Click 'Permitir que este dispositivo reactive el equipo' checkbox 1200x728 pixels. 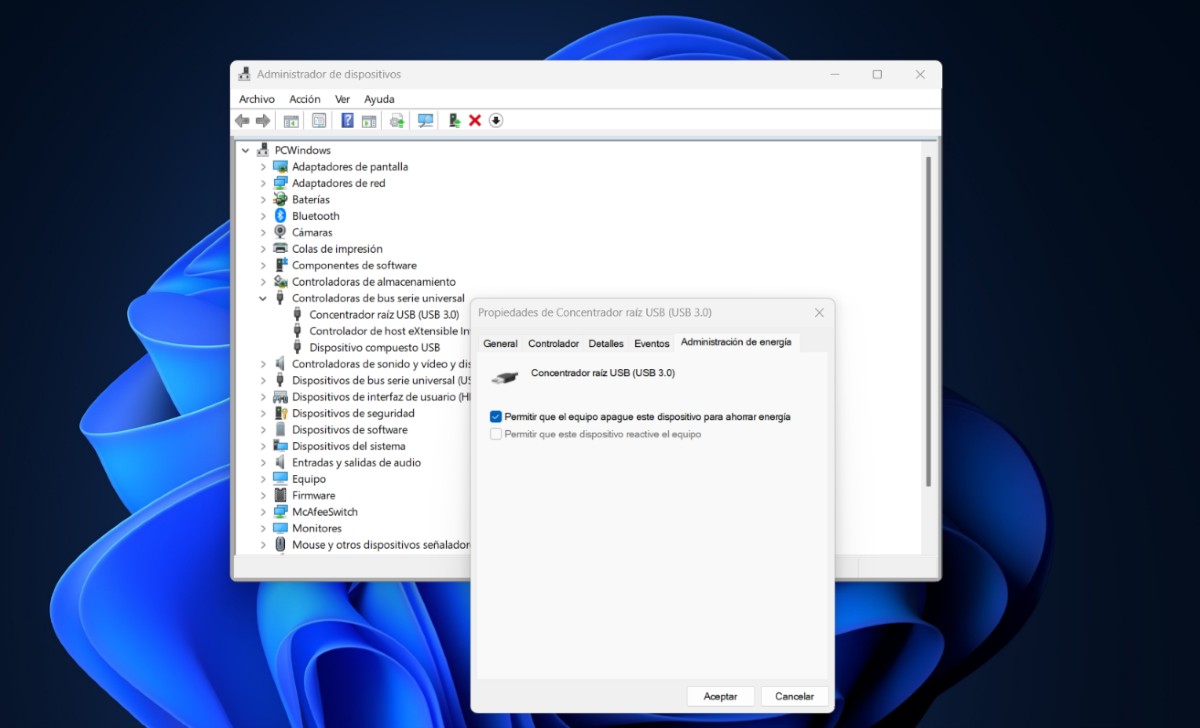(496, 434)
